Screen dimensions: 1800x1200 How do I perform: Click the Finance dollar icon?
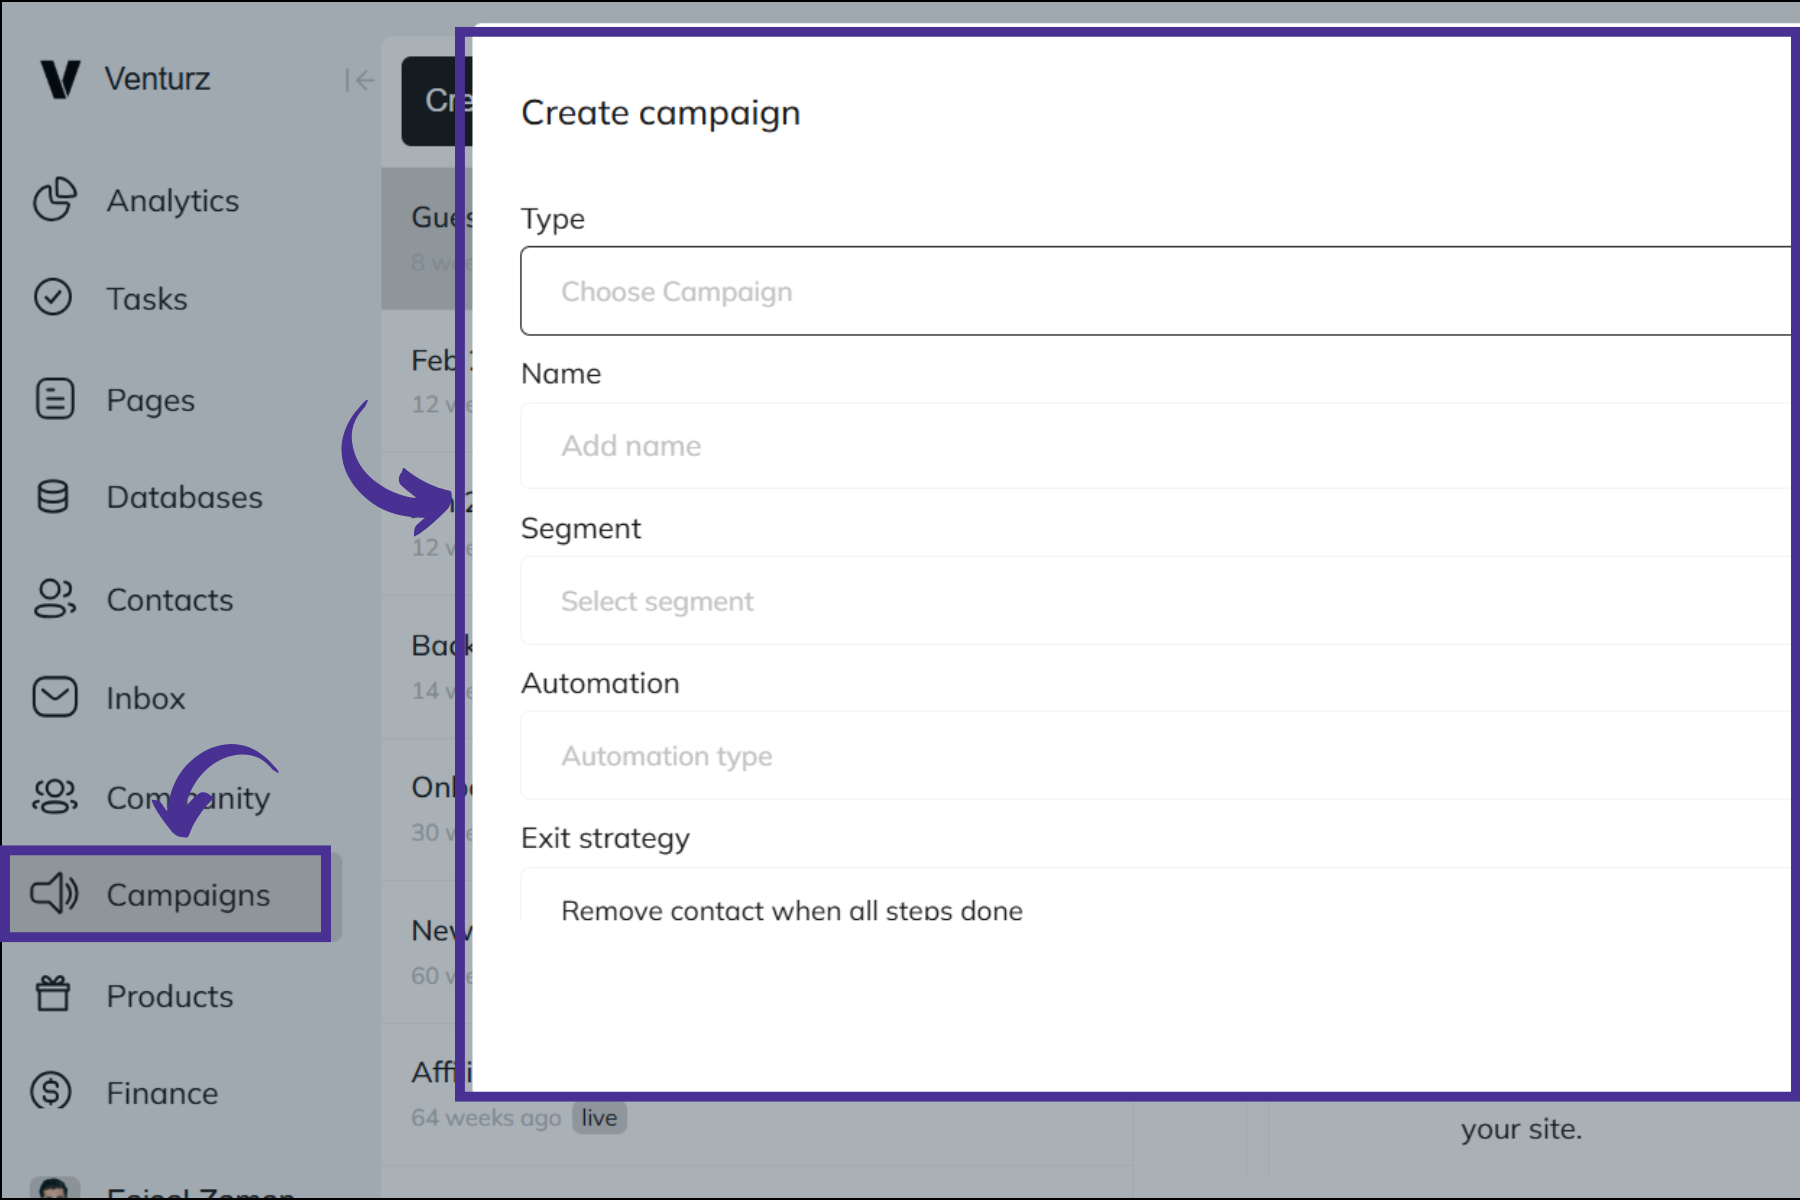pyautogui.click(x=52, y=1091)
